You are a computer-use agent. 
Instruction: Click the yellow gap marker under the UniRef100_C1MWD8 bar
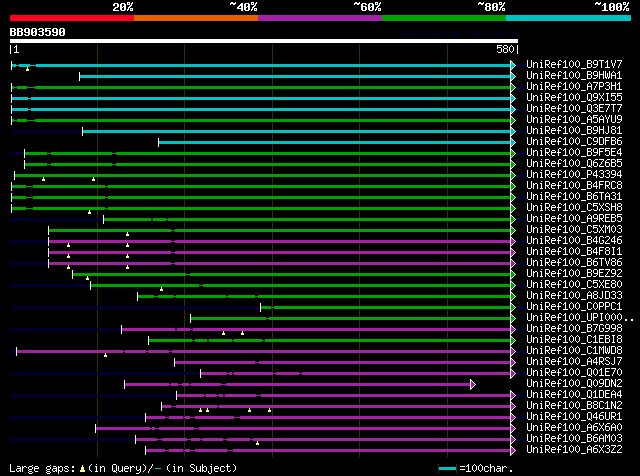(105, 355)
